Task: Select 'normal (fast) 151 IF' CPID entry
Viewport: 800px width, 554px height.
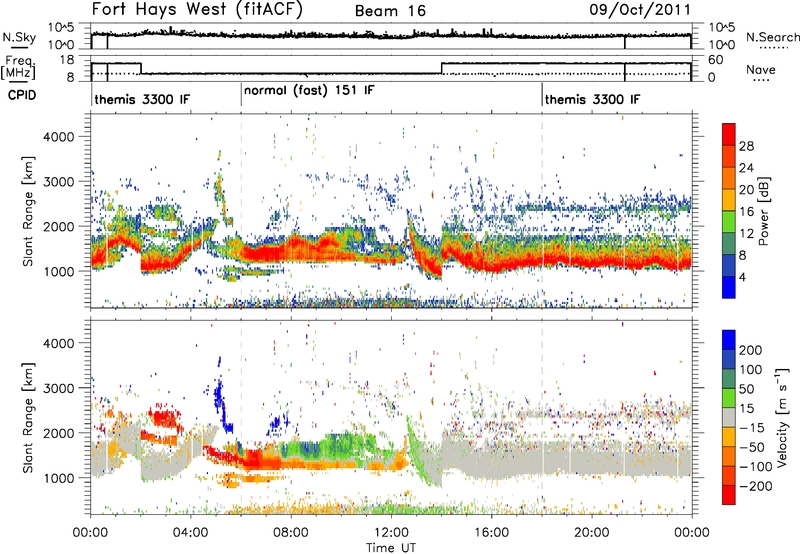Action: pyautogui.click(x=309, y=90)
